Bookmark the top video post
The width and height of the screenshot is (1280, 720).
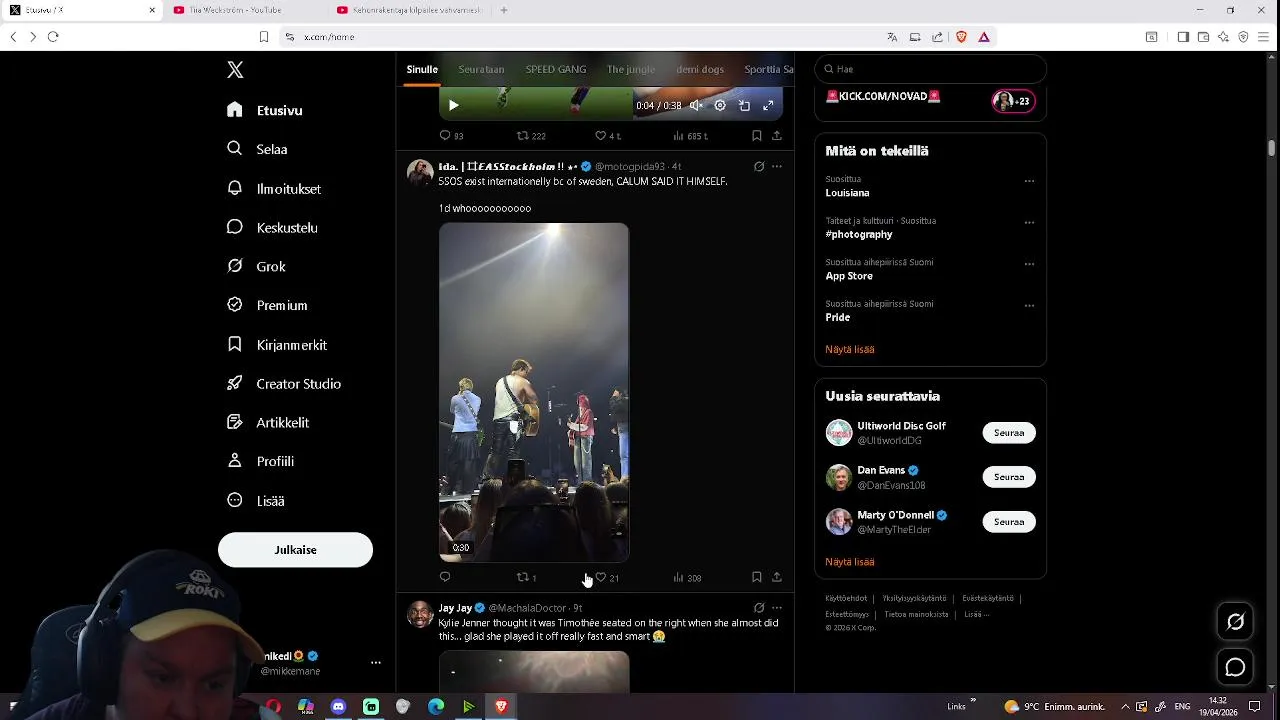click(757, 135)
